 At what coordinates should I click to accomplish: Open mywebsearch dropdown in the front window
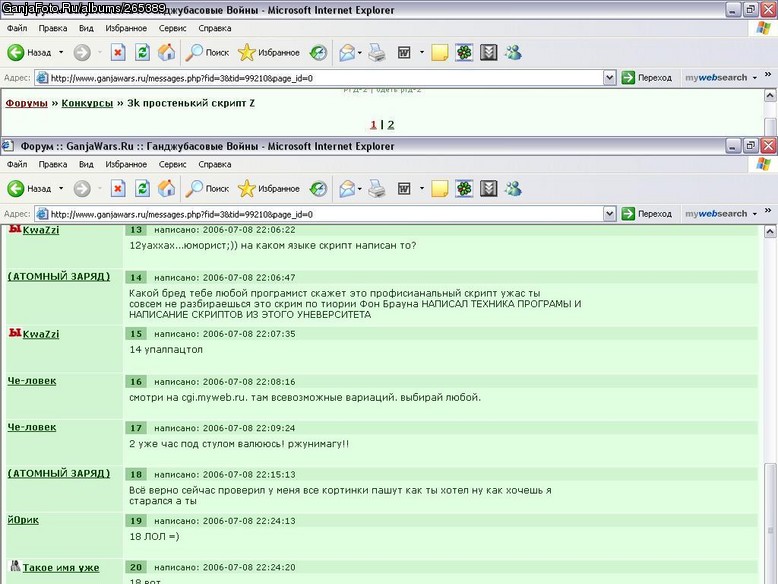tap(755, 214)
